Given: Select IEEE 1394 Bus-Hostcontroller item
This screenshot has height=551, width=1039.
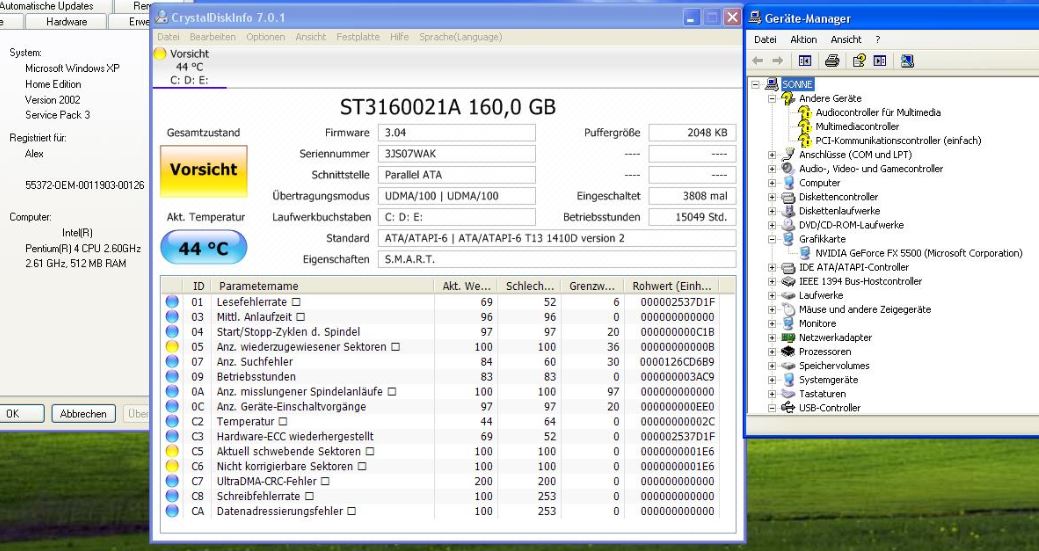Looking at the screenshot, I should coord(860,281).
